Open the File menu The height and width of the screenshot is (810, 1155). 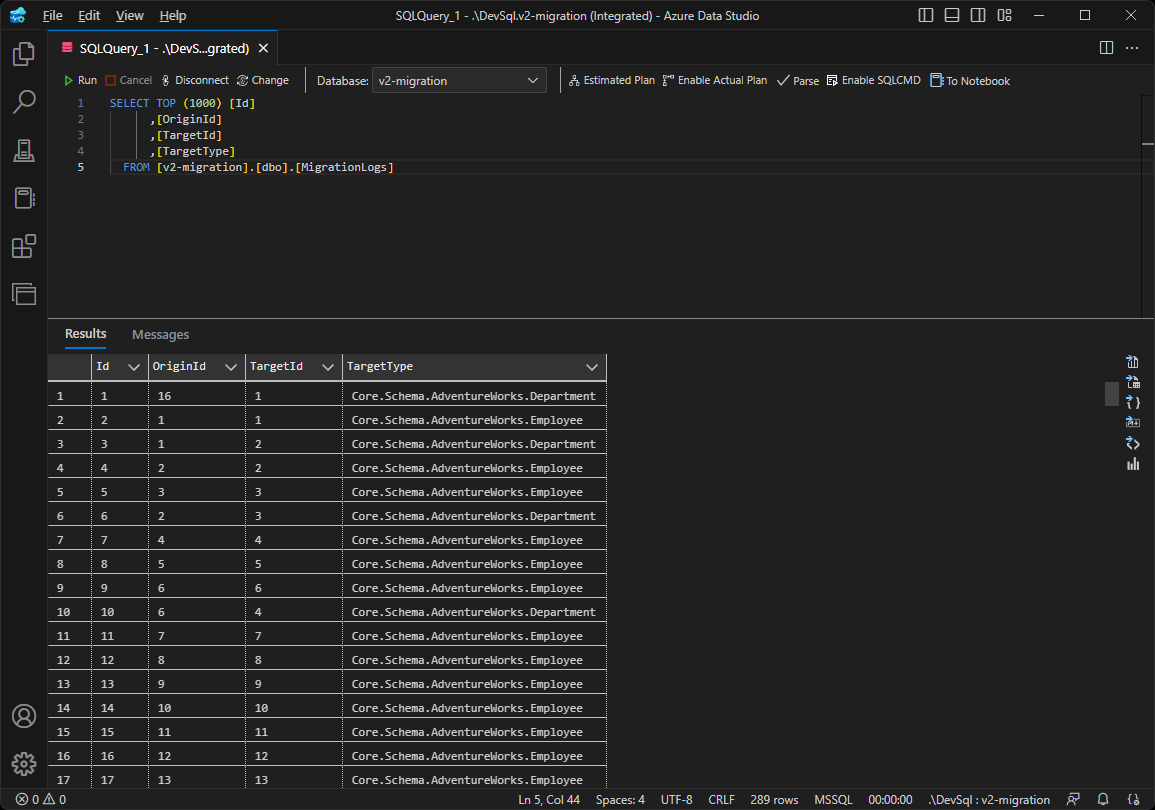(52, 15)
